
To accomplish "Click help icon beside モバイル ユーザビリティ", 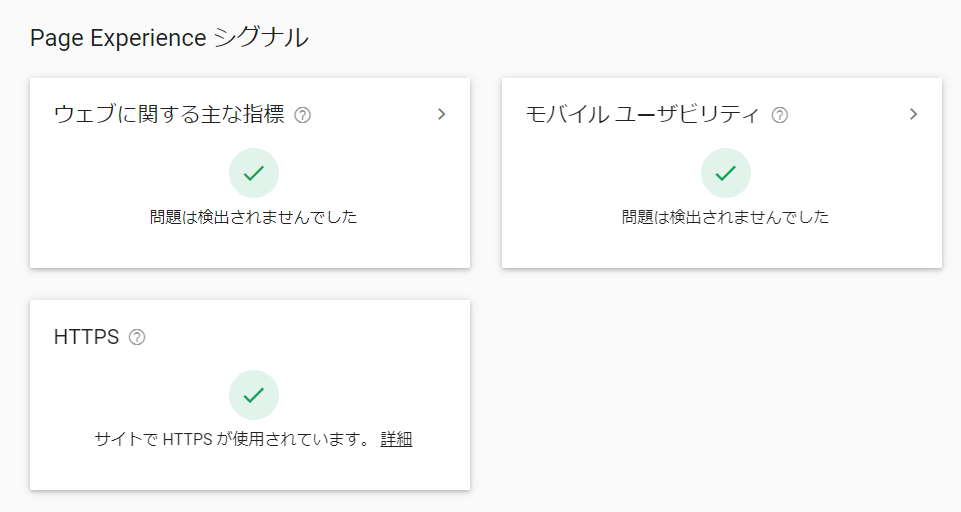I will (780, 115).
